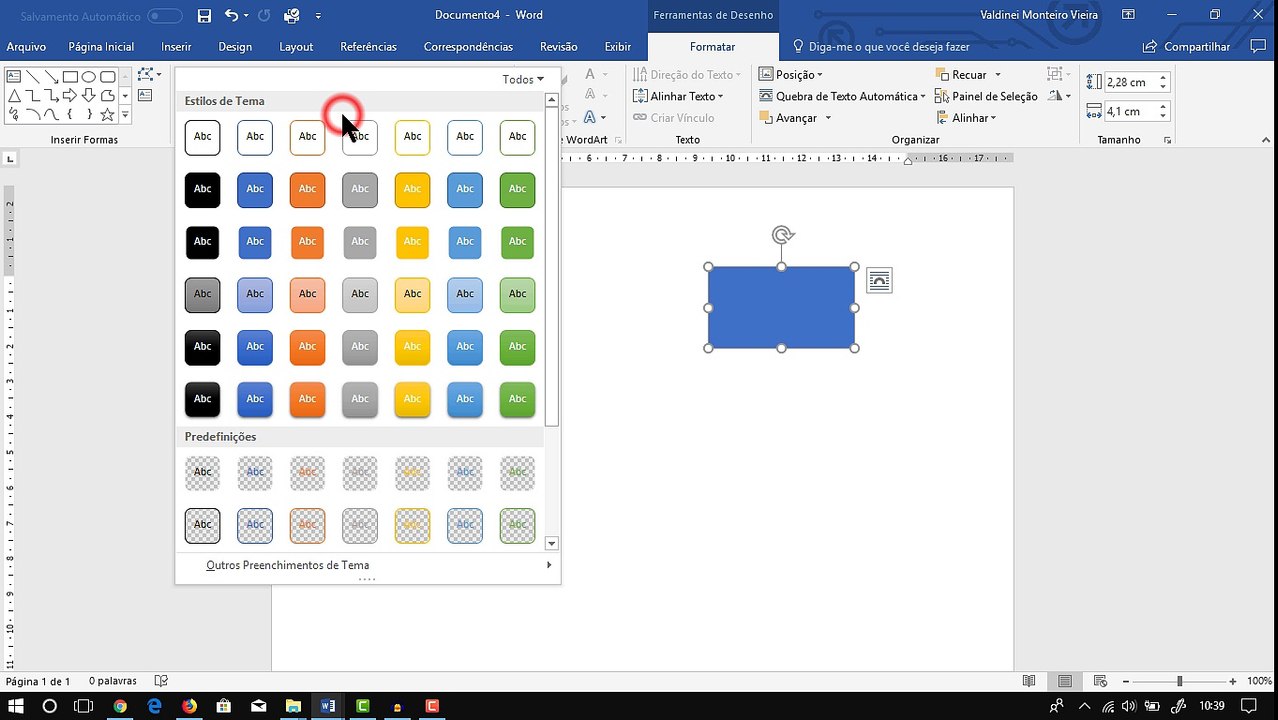Click Diga-me o que você deseja fazer

(x=880, y=46)
